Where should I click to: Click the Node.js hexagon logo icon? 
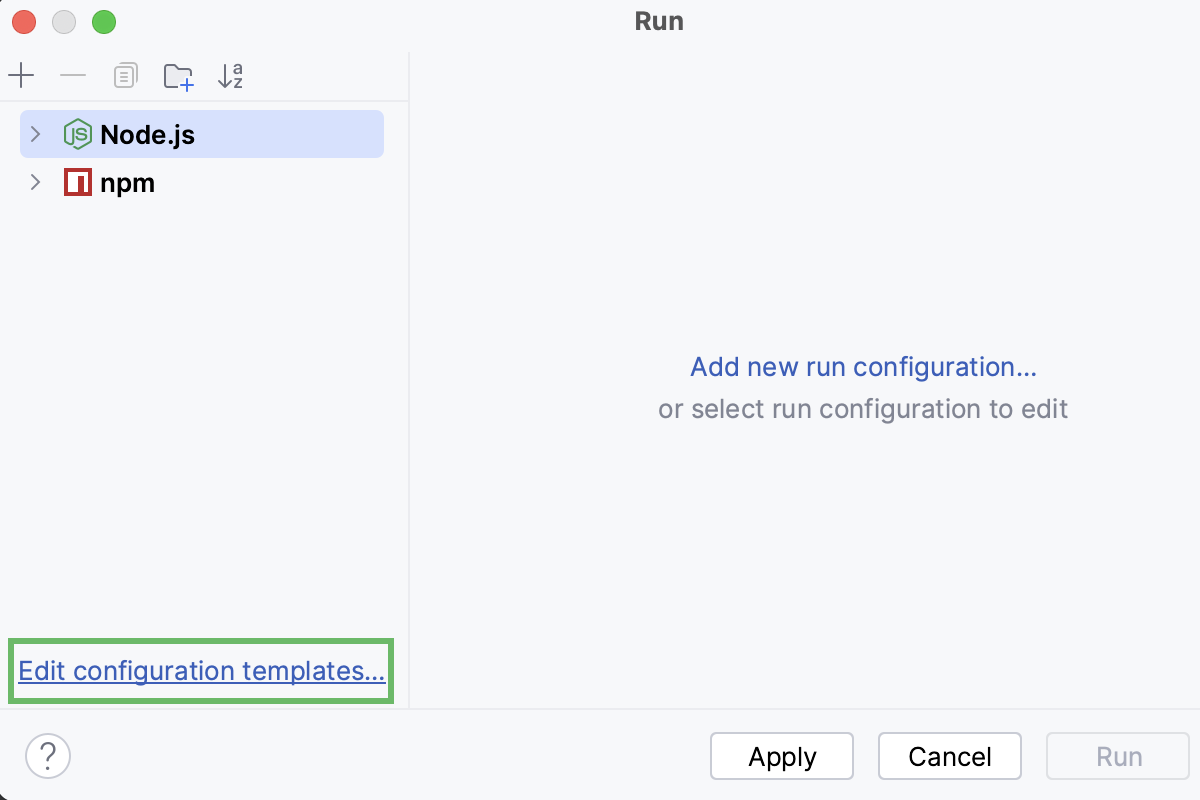point(77,133)
